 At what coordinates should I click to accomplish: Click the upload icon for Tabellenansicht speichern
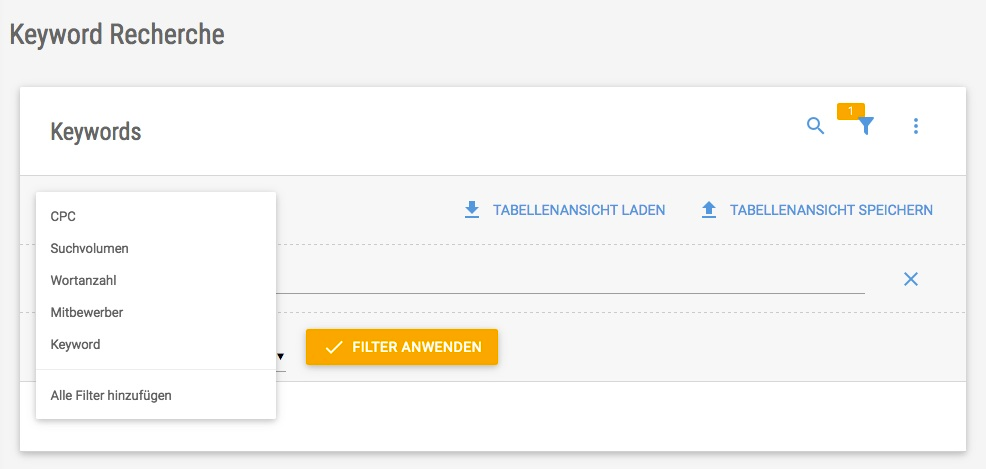(709, 210)
